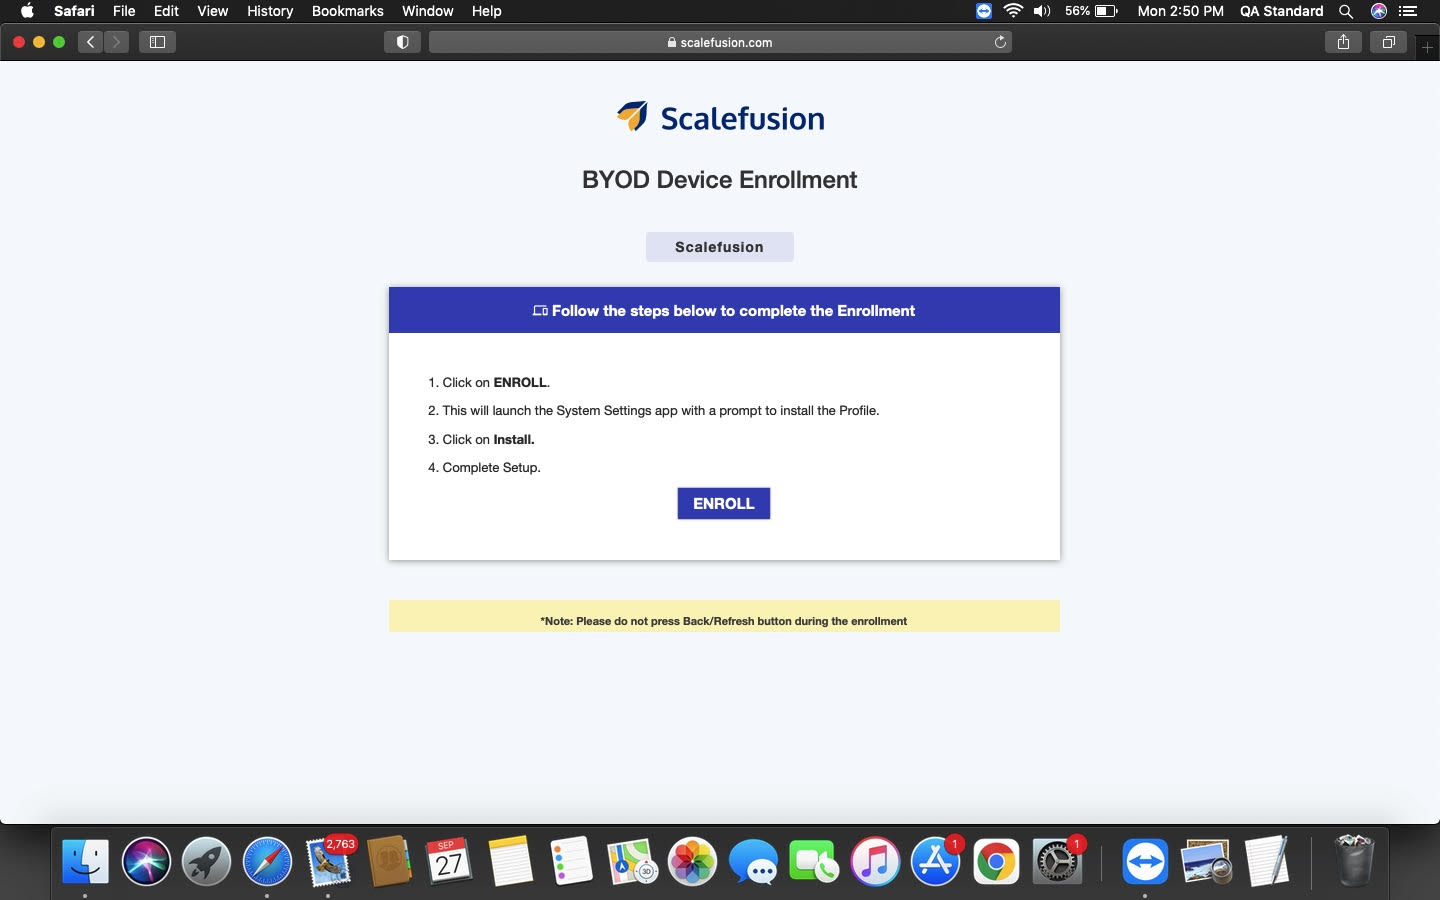The image size is (1440, 900).
Task: Open Messages from the Dock
Action: pyautogui.click(x=753, y=861)
